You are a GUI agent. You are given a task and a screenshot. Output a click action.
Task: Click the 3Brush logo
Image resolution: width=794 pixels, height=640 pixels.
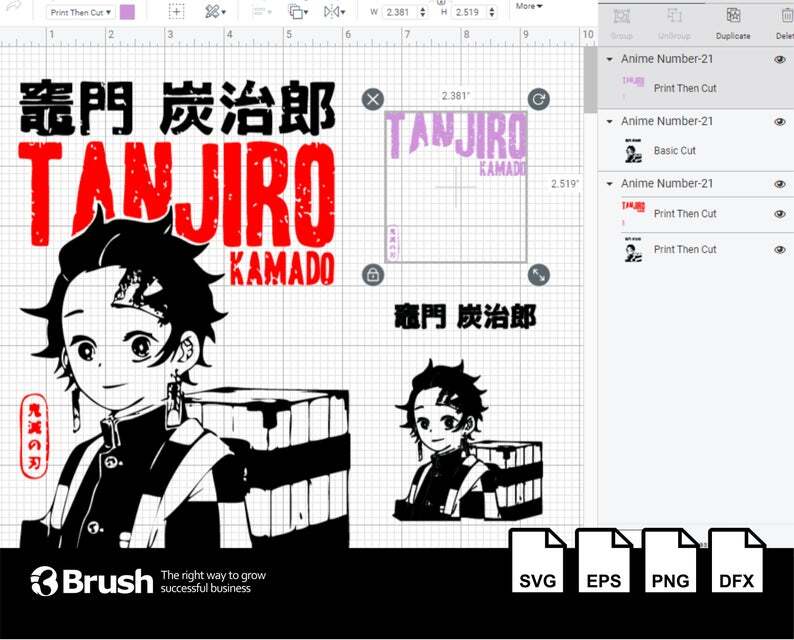click(x=92, y=581)
